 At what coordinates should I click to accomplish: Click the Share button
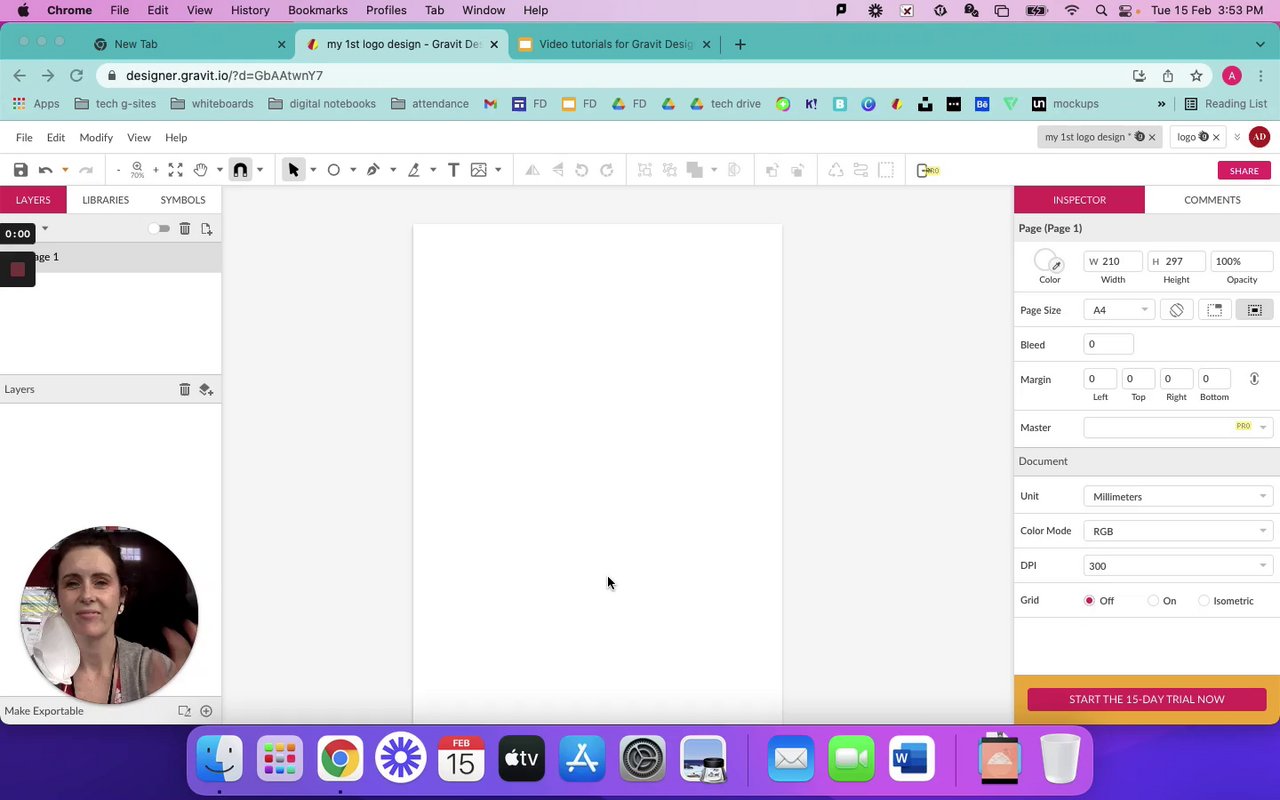tap(1244, 171)
